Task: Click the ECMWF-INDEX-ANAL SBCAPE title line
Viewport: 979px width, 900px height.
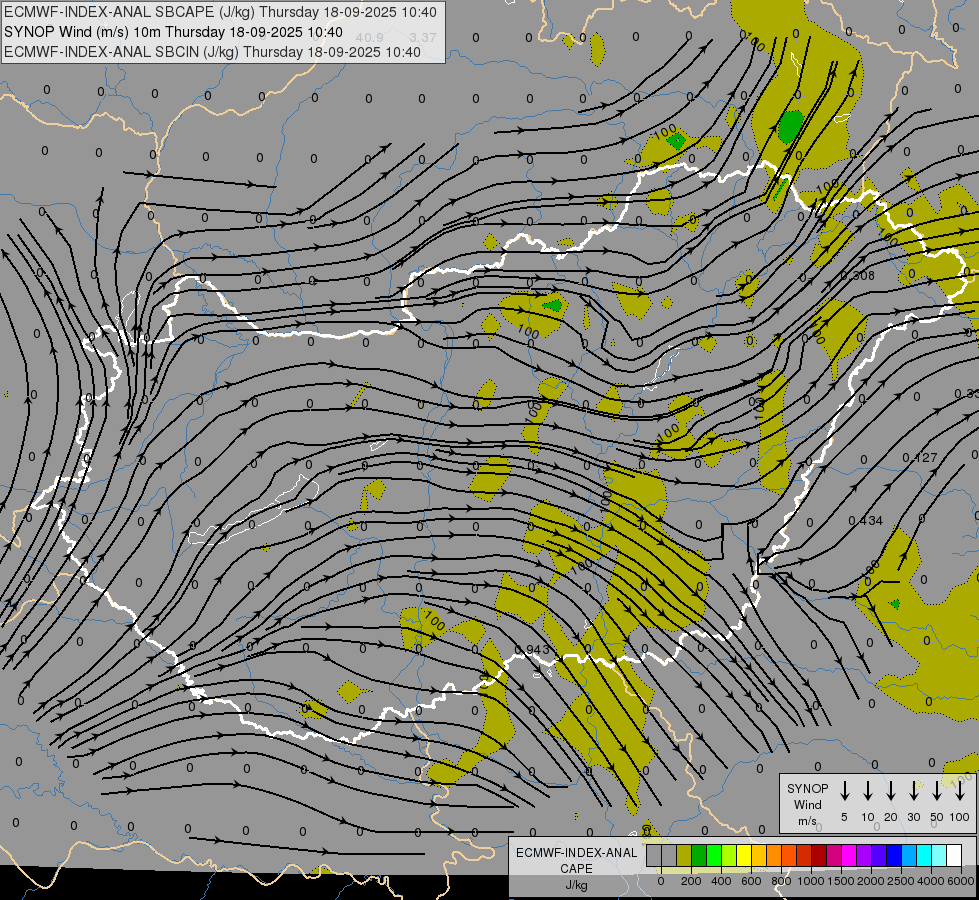Action: 220,12
